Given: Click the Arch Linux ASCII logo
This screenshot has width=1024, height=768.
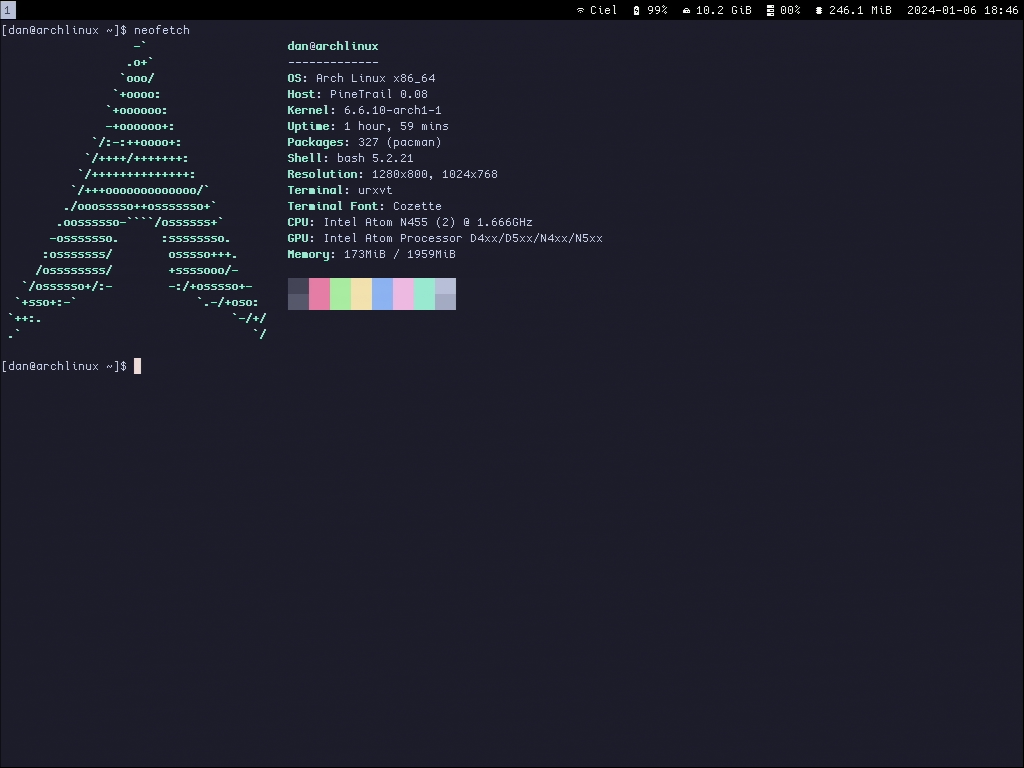Looking at the screenshot, I should (137, 190).
